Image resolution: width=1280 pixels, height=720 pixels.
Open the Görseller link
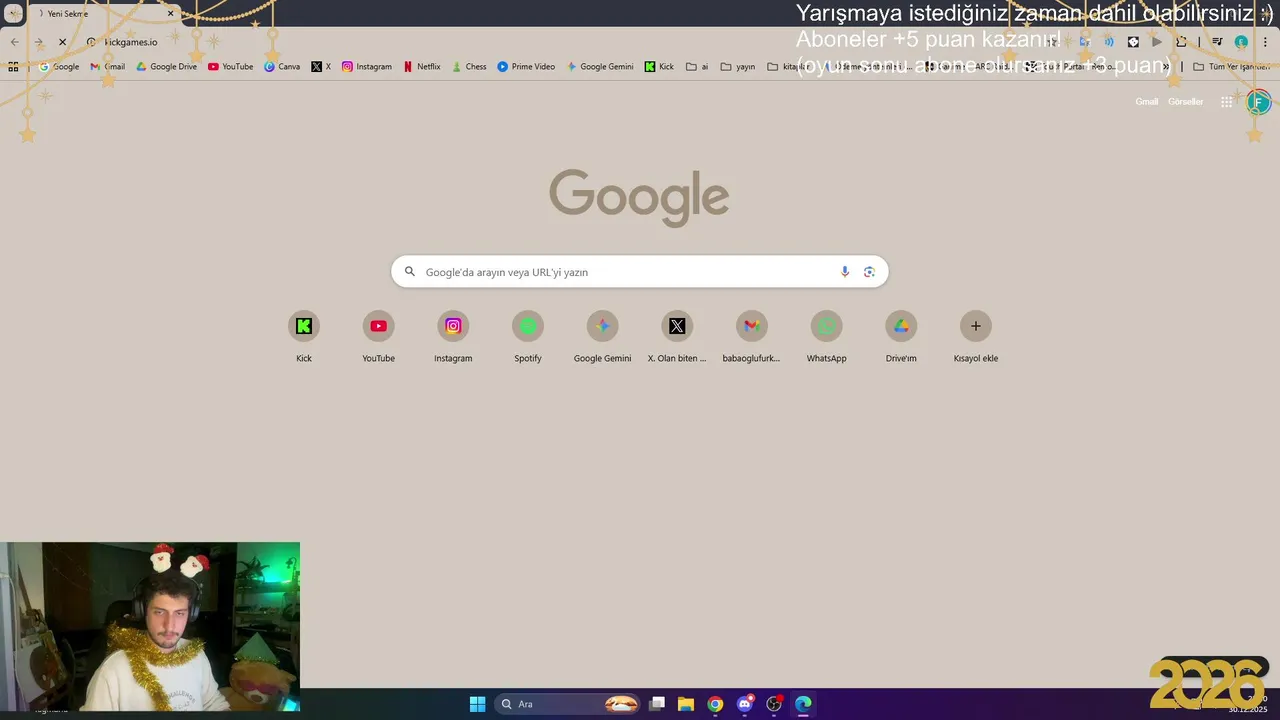click(1185, 102)
